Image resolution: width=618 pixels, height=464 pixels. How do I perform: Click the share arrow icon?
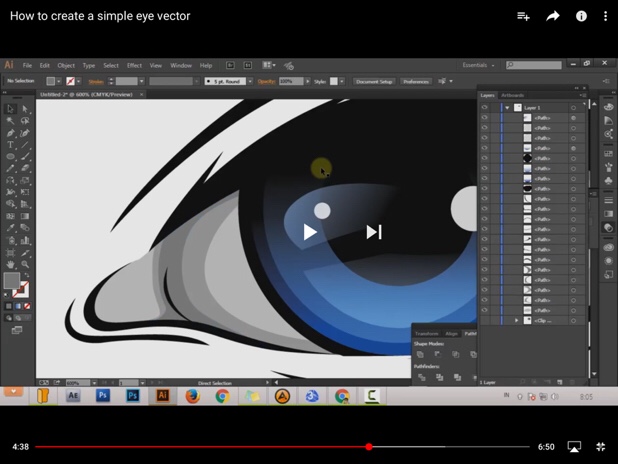coord(553,16)
